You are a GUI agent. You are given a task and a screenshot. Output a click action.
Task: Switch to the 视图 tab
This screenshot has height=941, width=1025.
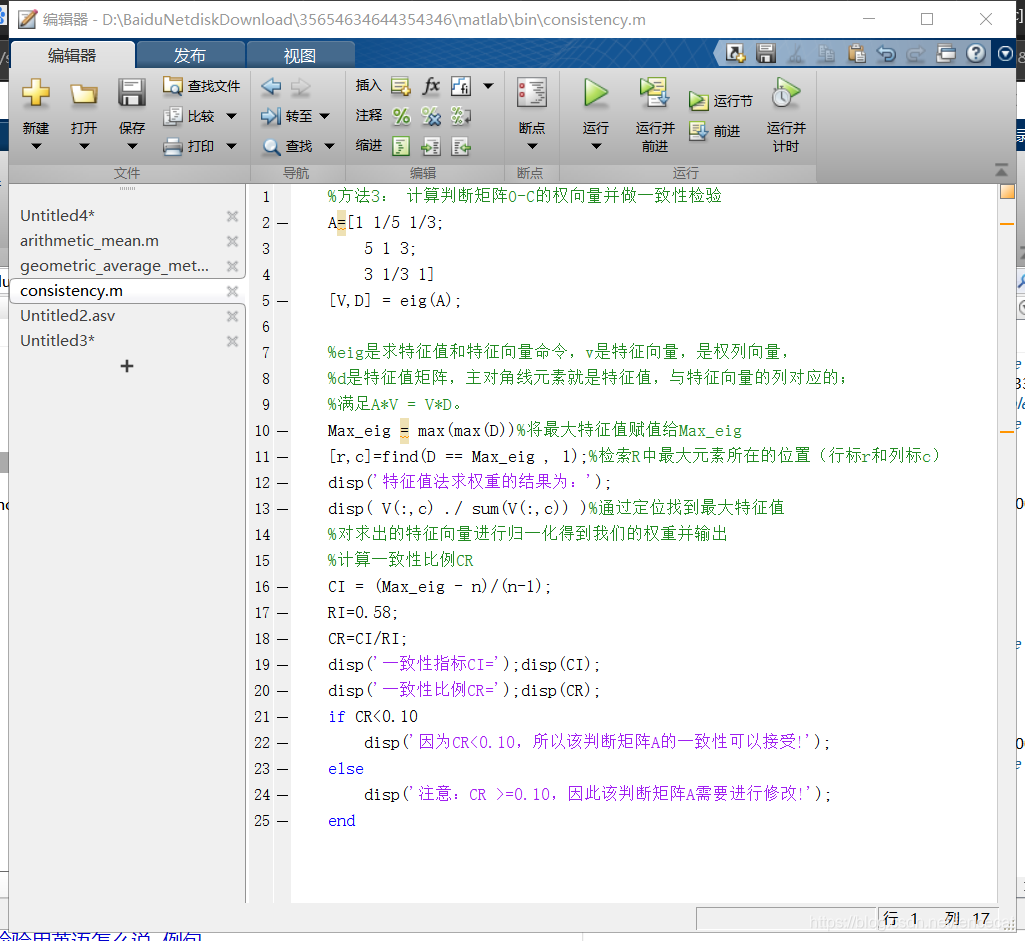click(x=299, y=56)
